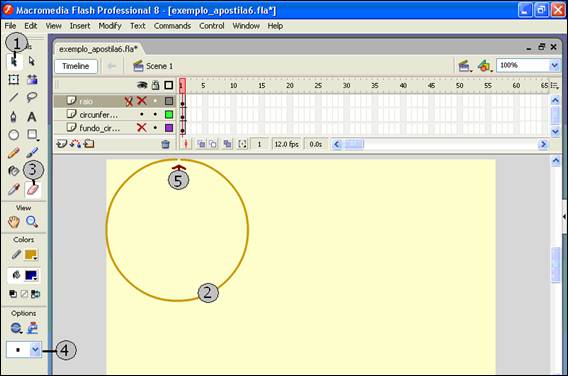Select the circunfer... layer name

(x=99, y=115)
